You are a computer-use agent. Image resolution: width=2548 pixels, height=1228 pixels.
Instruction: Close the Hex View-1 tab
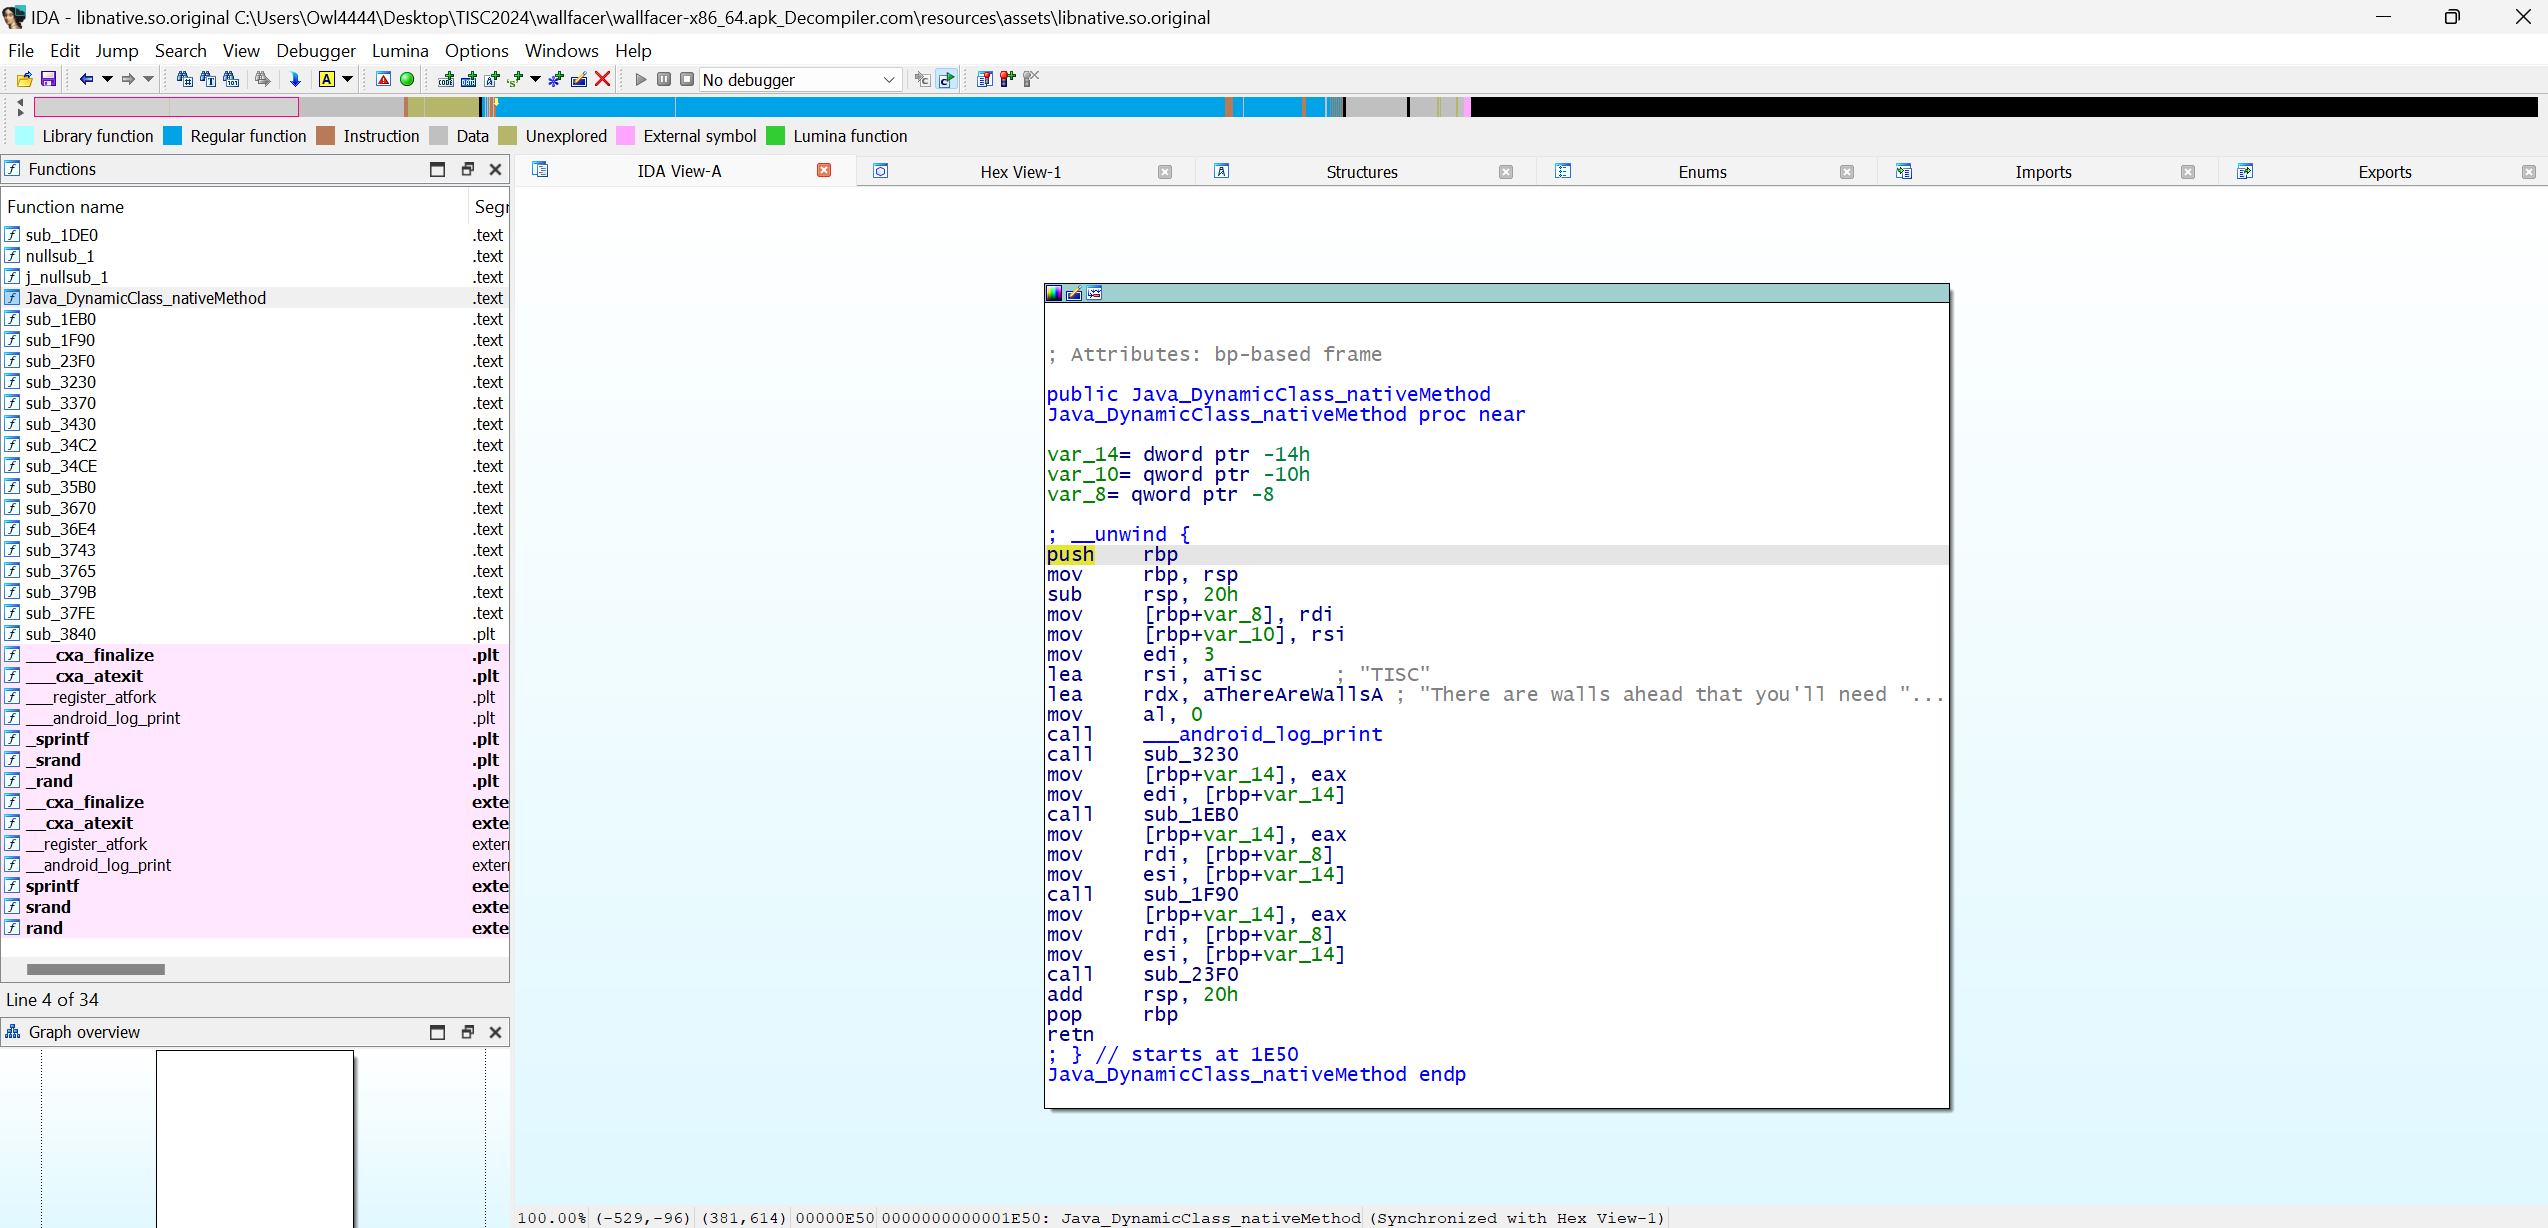pos(1165,172)
